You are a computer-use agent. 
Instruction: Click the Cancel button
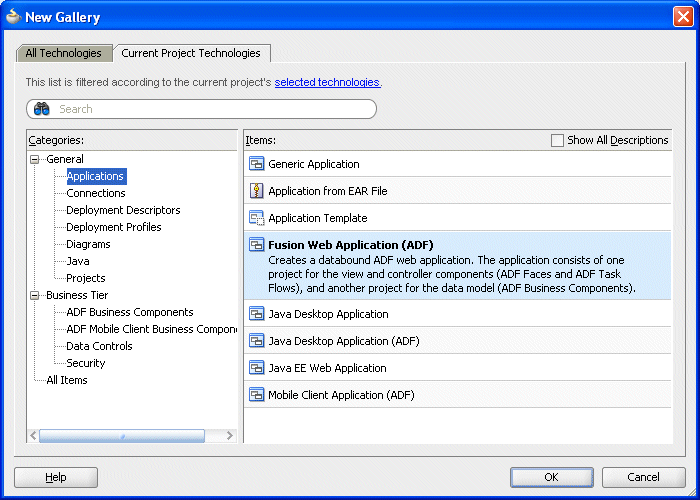click(x=643, y=477)
